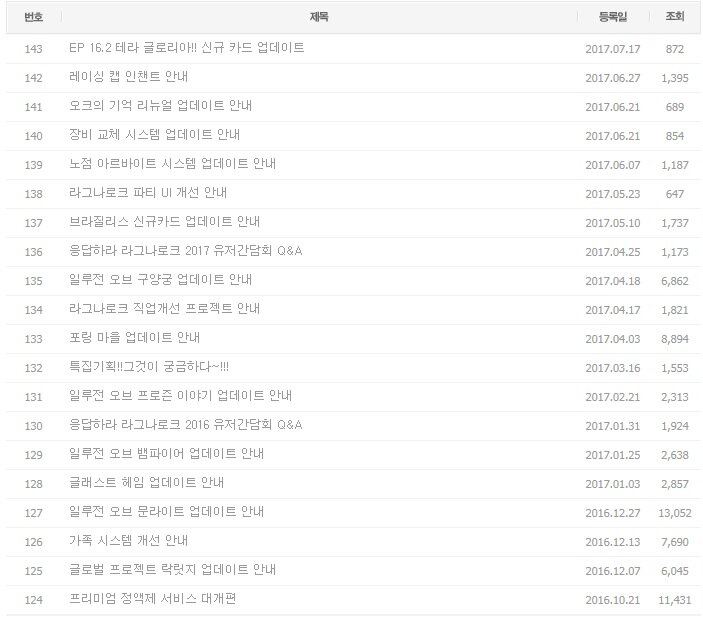
Task: Open post '글로벌 프로젝트 락릿지 업데이트 안내'
Action: pos(173,569)
